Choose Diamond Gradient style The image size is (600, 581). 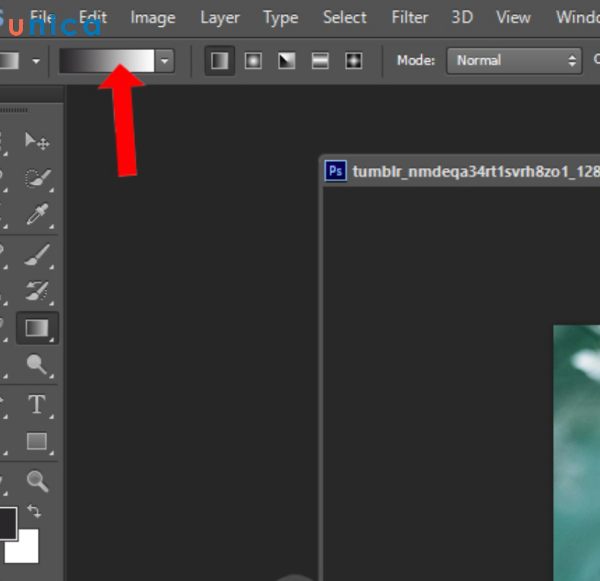354,60
